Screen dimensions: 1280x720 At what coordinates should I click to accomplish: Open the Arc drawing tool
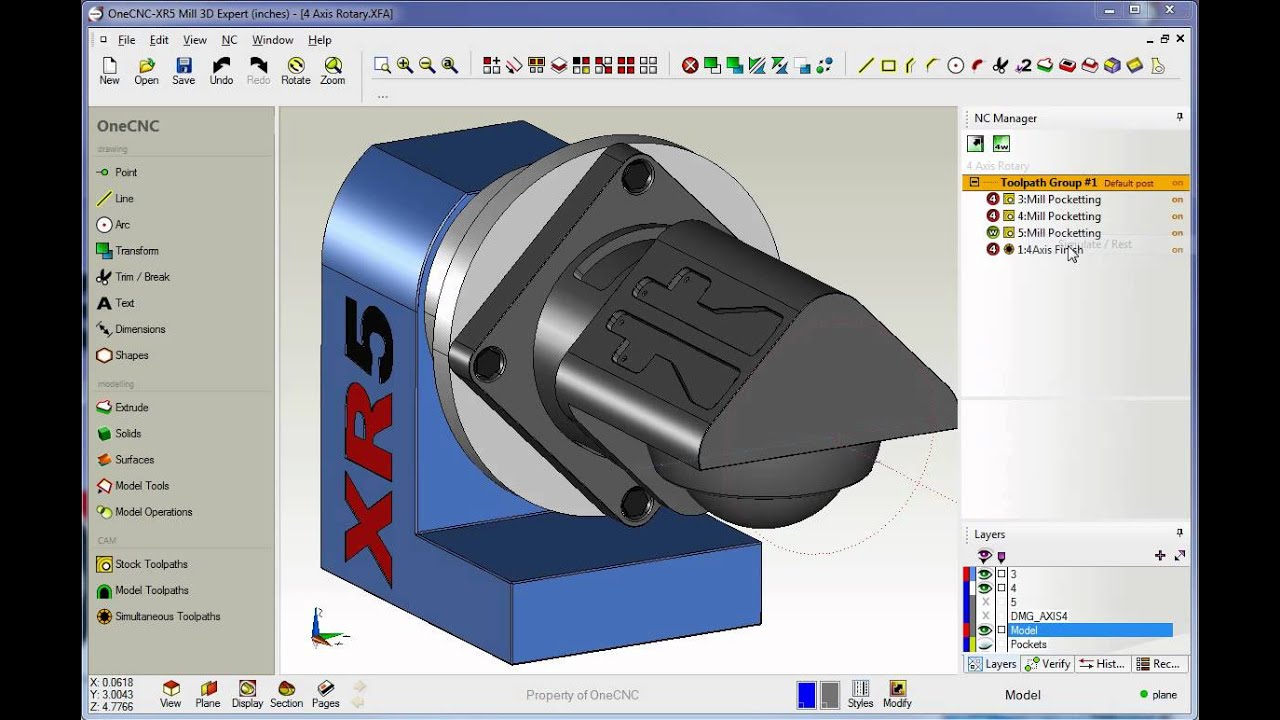pyautogui.click(x=113, y=225)
